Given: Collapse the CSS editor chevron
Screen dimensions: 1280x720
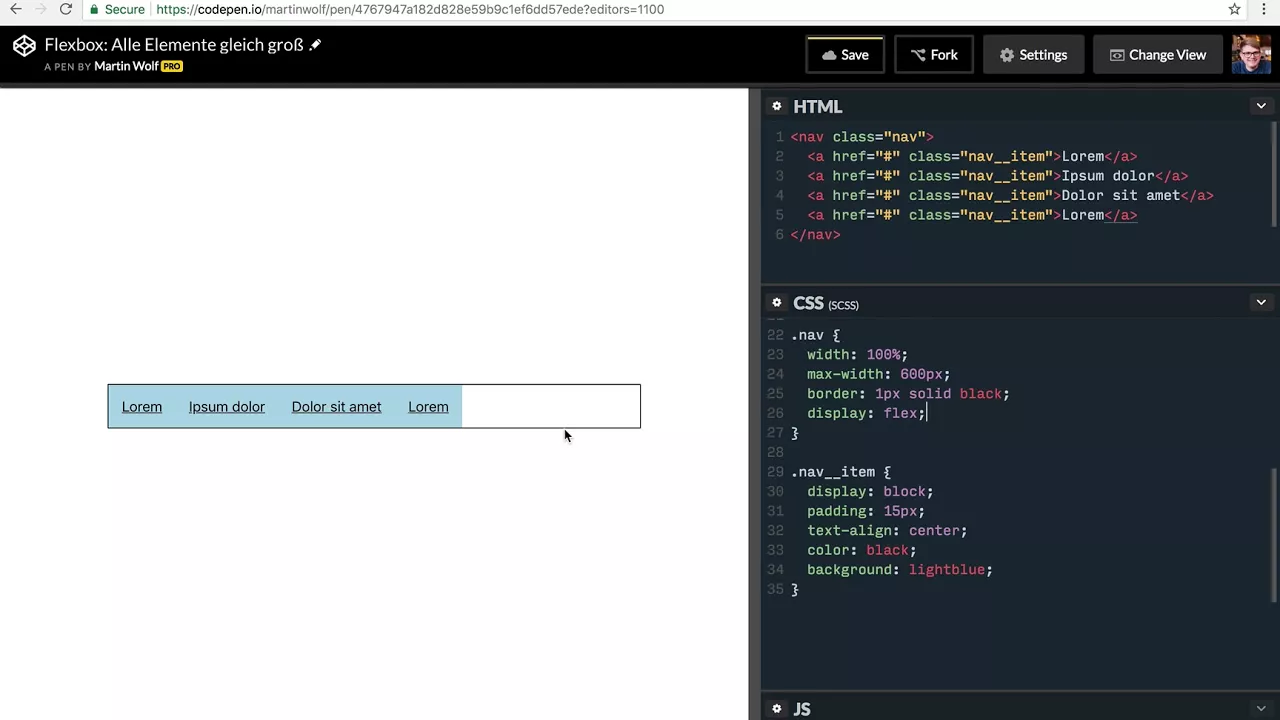Looking at the screenshot, I should tap(1261, 302).
